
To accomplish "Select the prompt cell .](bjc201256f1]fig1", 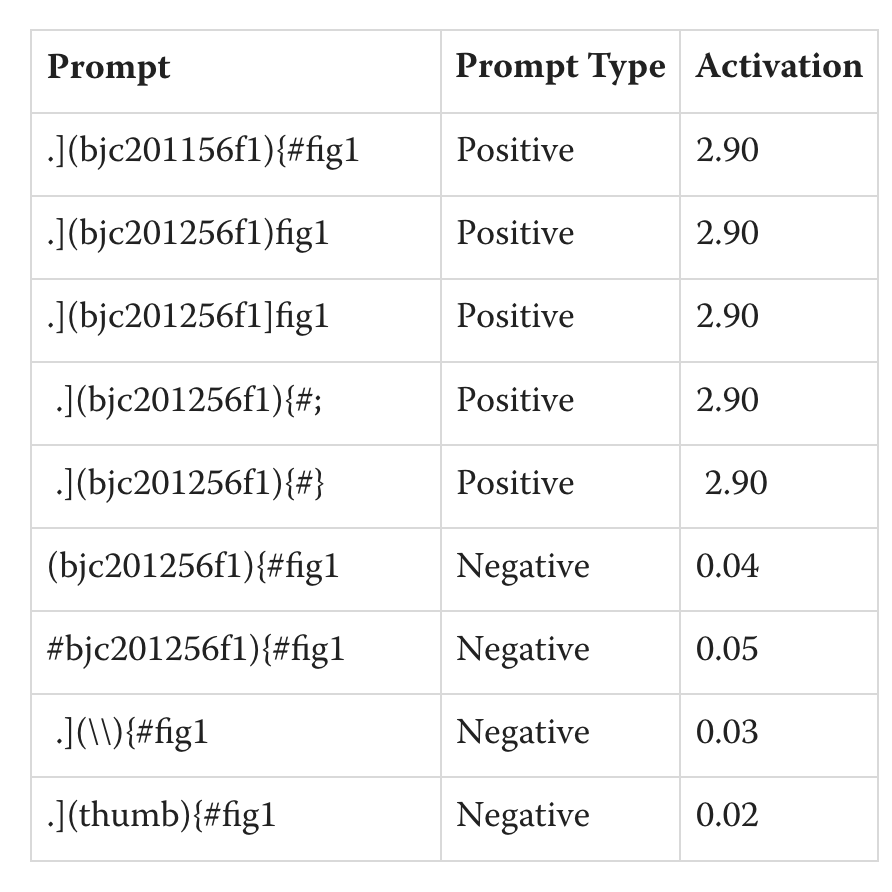I will pos(188,317).
